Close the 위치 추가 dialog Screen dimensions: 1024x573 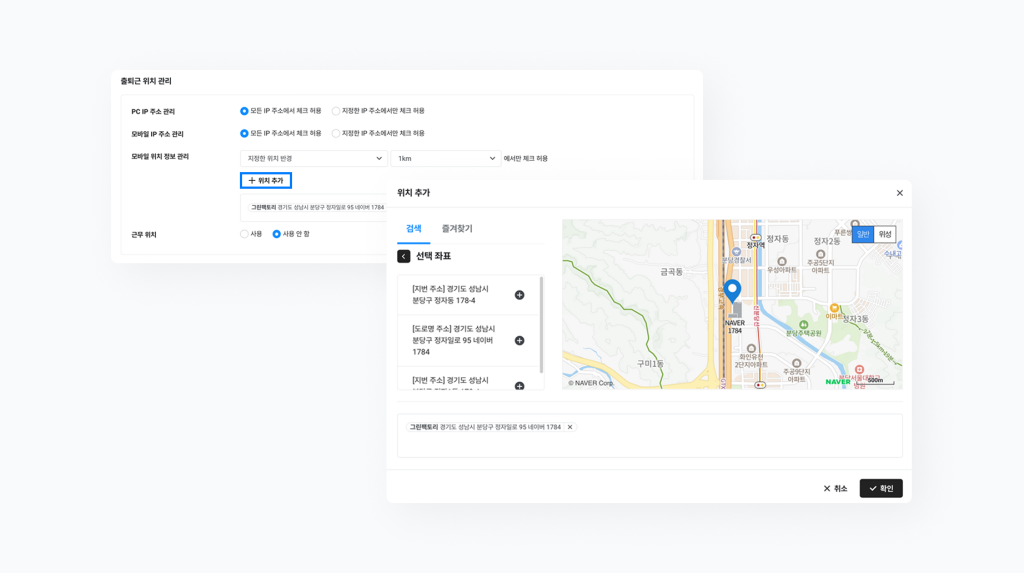tap(899, 193)
